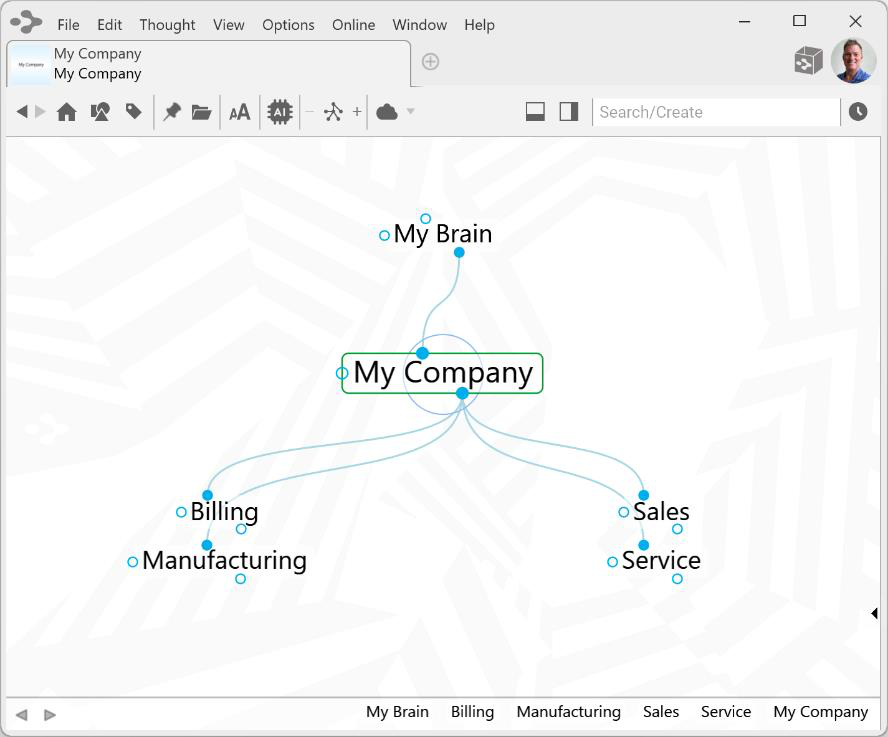This screenshot has width=888, height=737.
Task: Click the Search/Create input field
Action: coord(716,112)
